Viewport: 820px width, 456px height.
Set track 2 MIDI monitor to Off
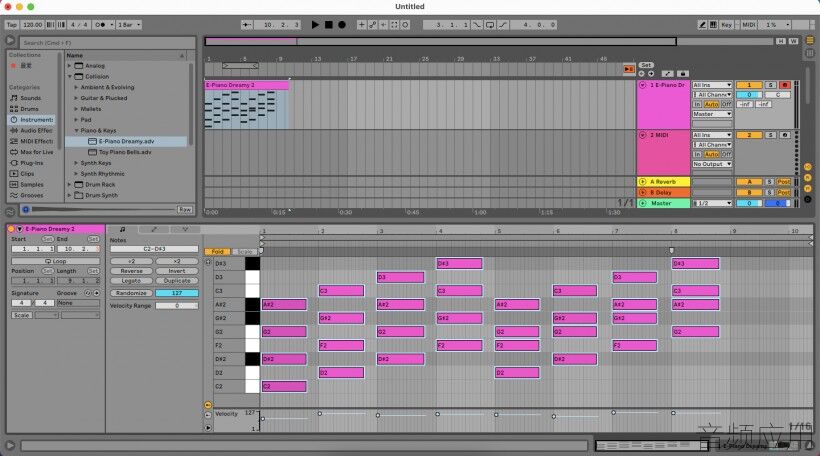(x=726, y=155)
